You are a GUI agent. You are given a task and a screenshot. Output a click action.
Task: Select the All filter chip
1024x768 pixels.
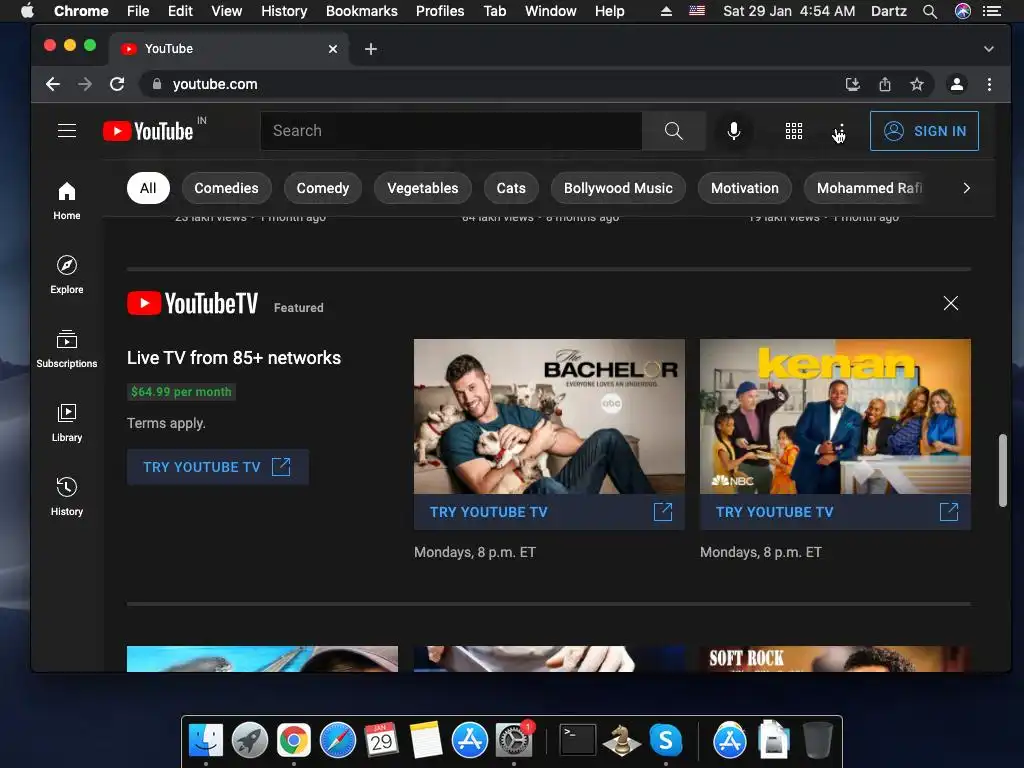[x=148, y=188]
